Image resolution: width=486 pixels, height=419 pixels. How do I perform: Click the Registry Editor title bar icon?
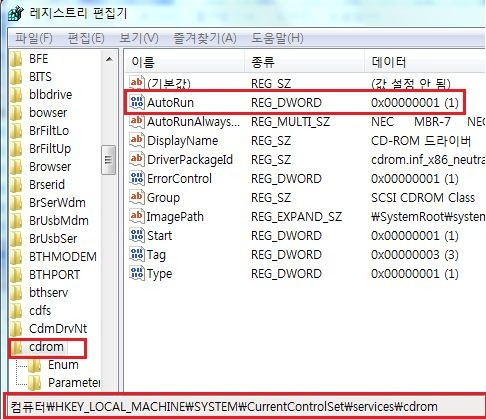[16, 13]
